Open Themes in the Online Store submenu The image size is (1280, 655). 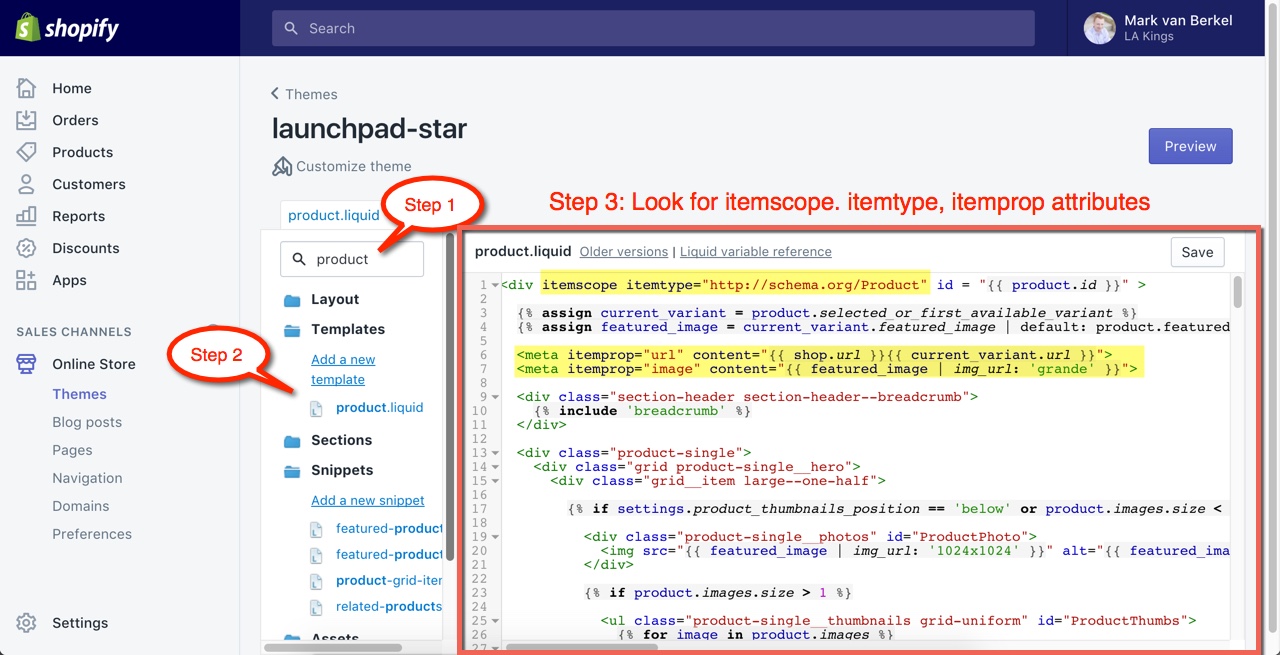(80, 394)
